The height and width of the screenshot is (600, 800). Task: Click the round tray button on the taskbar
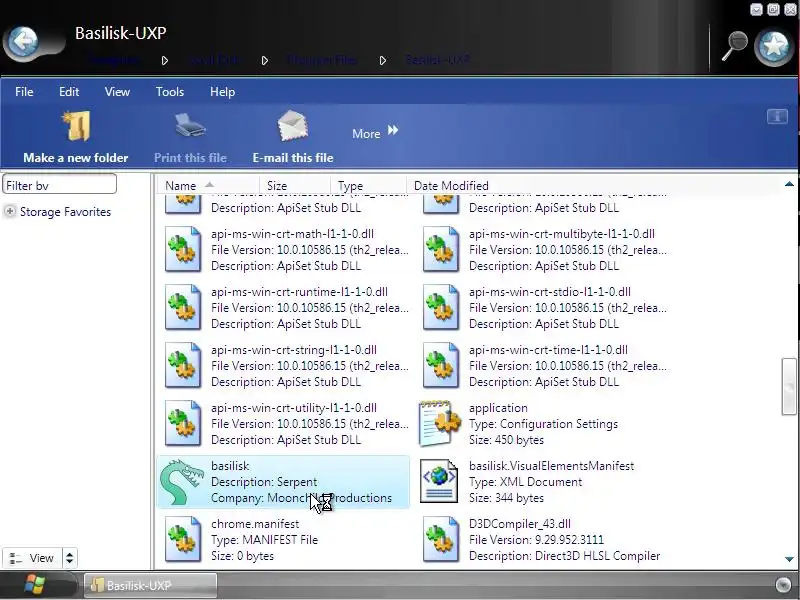[783, 585]
